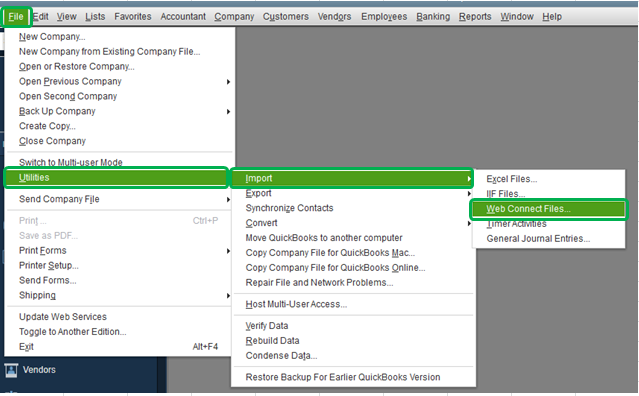Open the Banking menu
The height and width of the screenshot is (396, 639).
433,17
